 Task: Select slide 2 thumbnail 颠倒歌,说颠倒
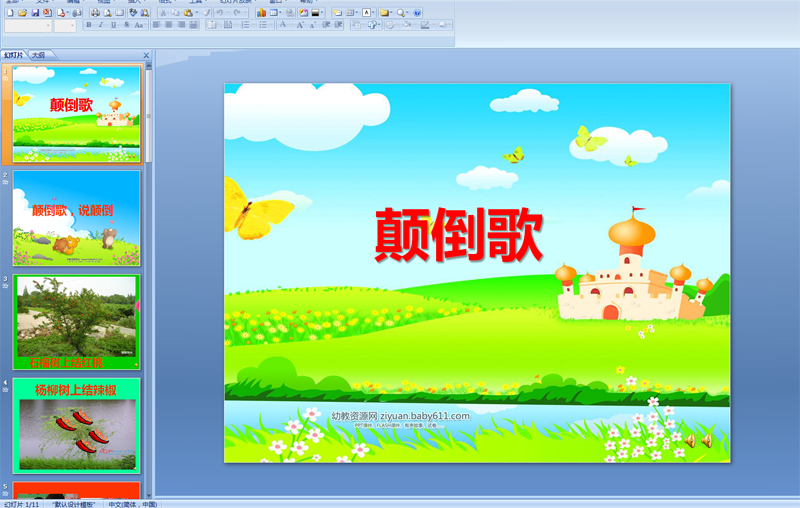(x=77, y=218)
